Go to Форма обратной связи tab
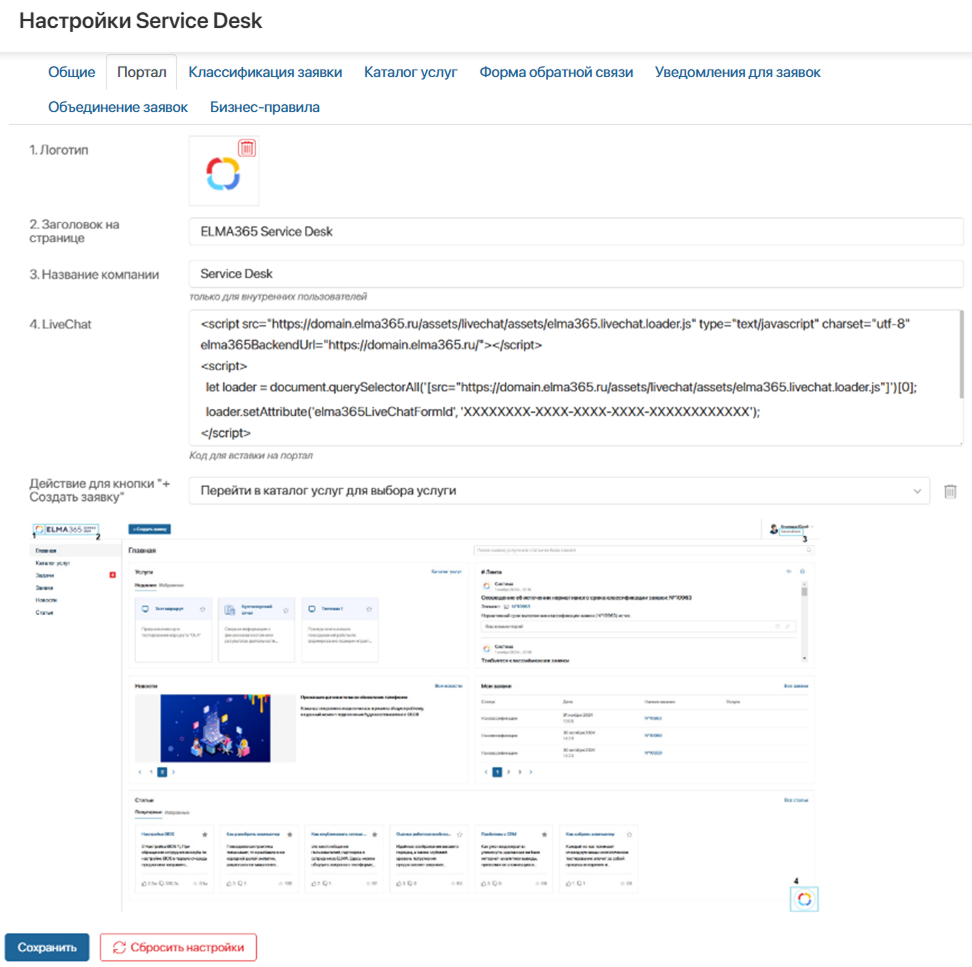The height and width of the screenshot is (967, 972). coord(556,72)
